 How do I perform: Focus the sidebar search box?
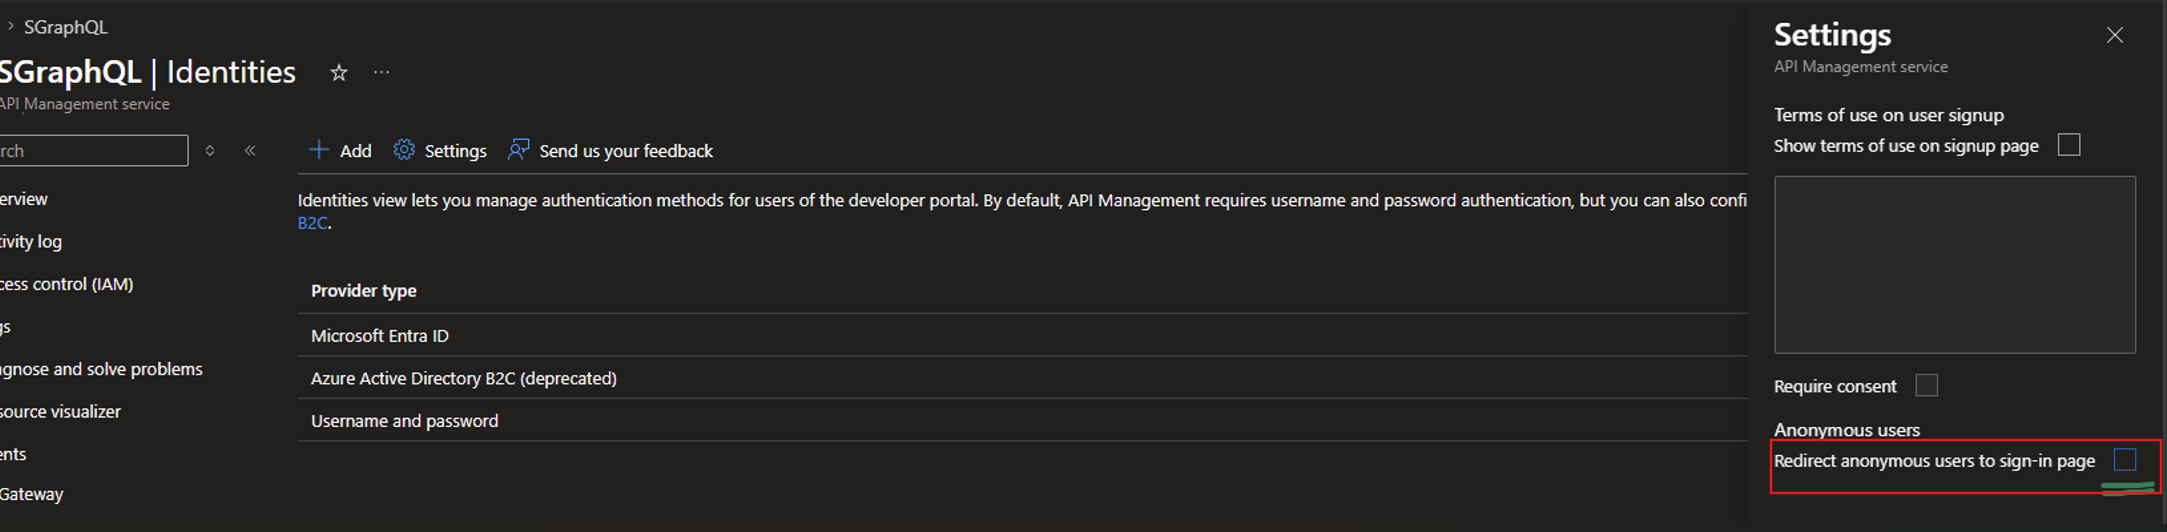pos(92,151)
